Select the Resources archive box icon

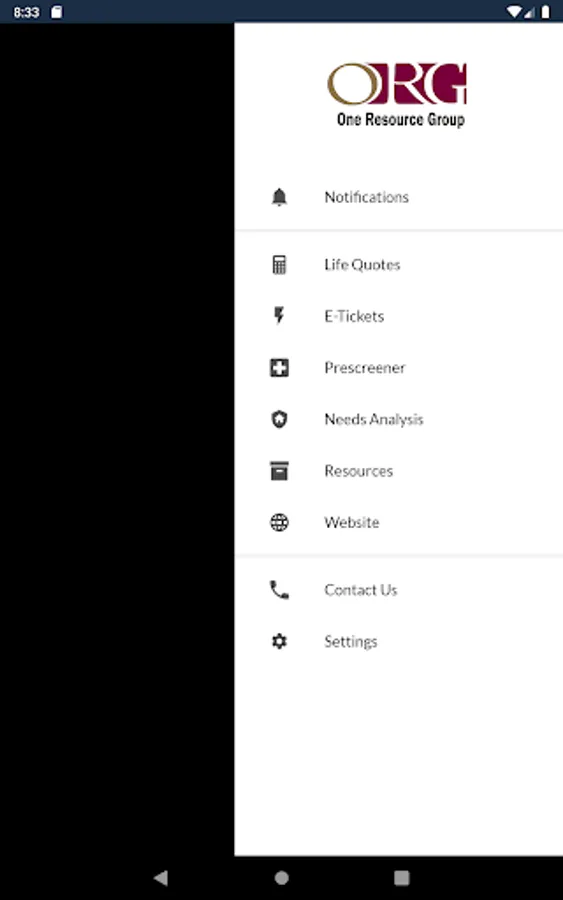(x=279, y=471)
